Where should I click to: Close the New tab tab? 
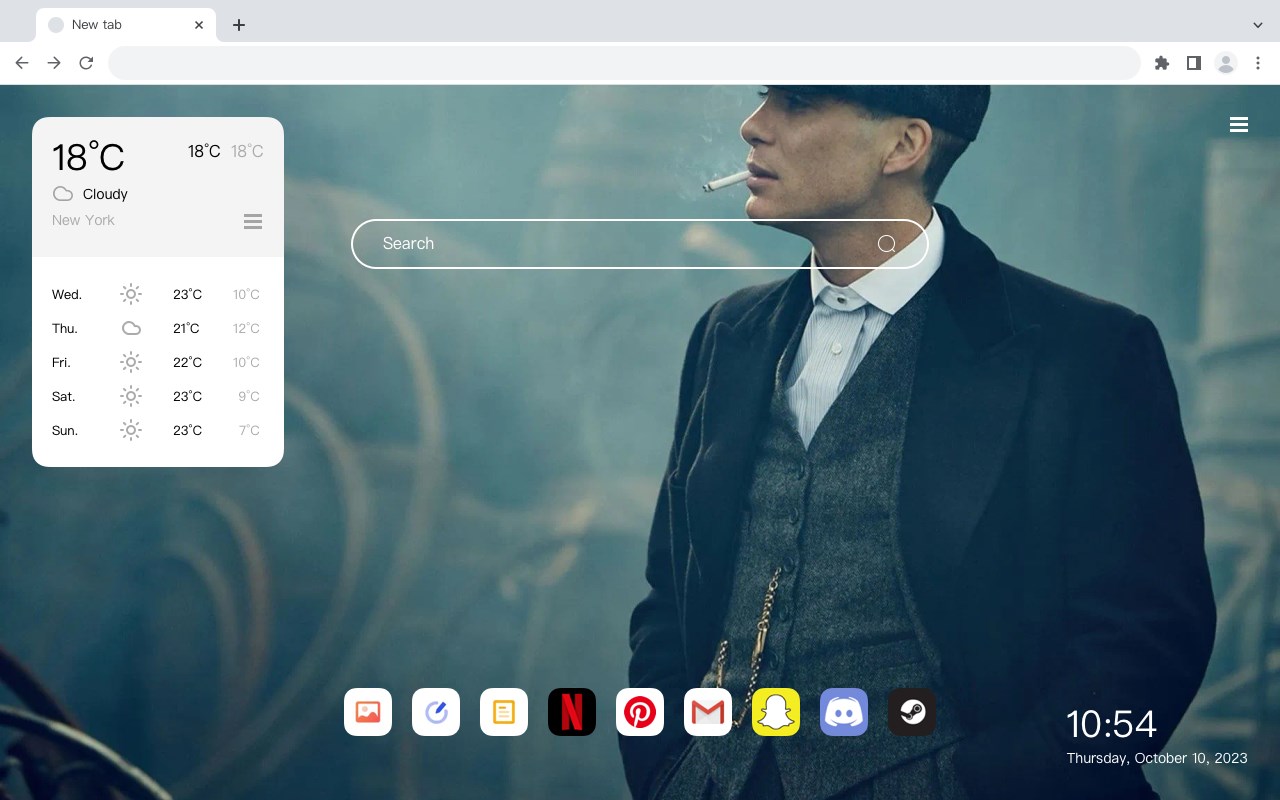click(x=200, y=25)
